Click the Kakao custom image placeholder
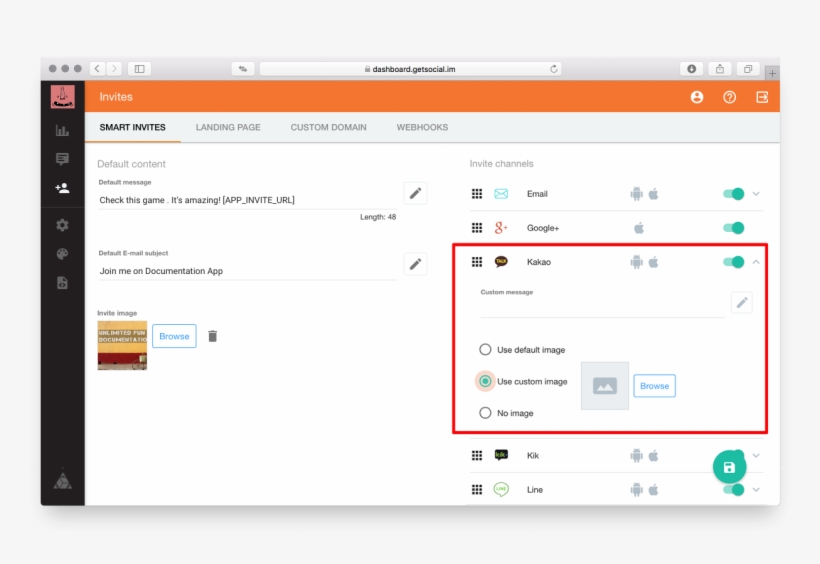Viewport: 820px width, 564px height. pos(605,386)
